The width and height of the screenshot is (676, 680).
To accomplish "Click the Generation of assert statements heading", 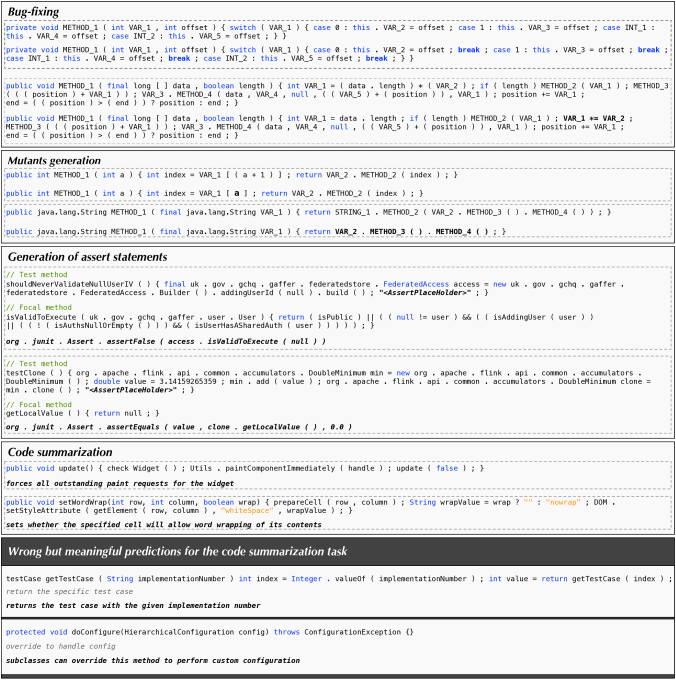I will 88,257.
